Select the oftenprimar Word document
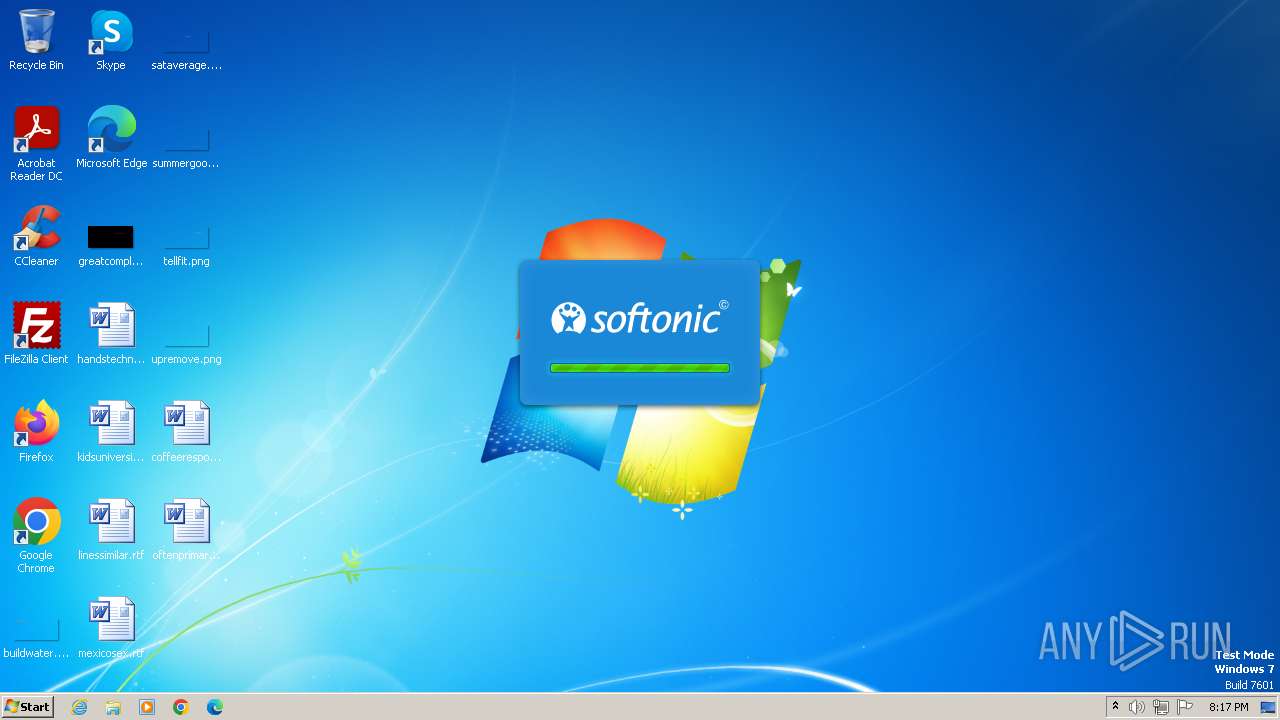The height and width of the screenshot is (720, 1280). tap(186, 530)
